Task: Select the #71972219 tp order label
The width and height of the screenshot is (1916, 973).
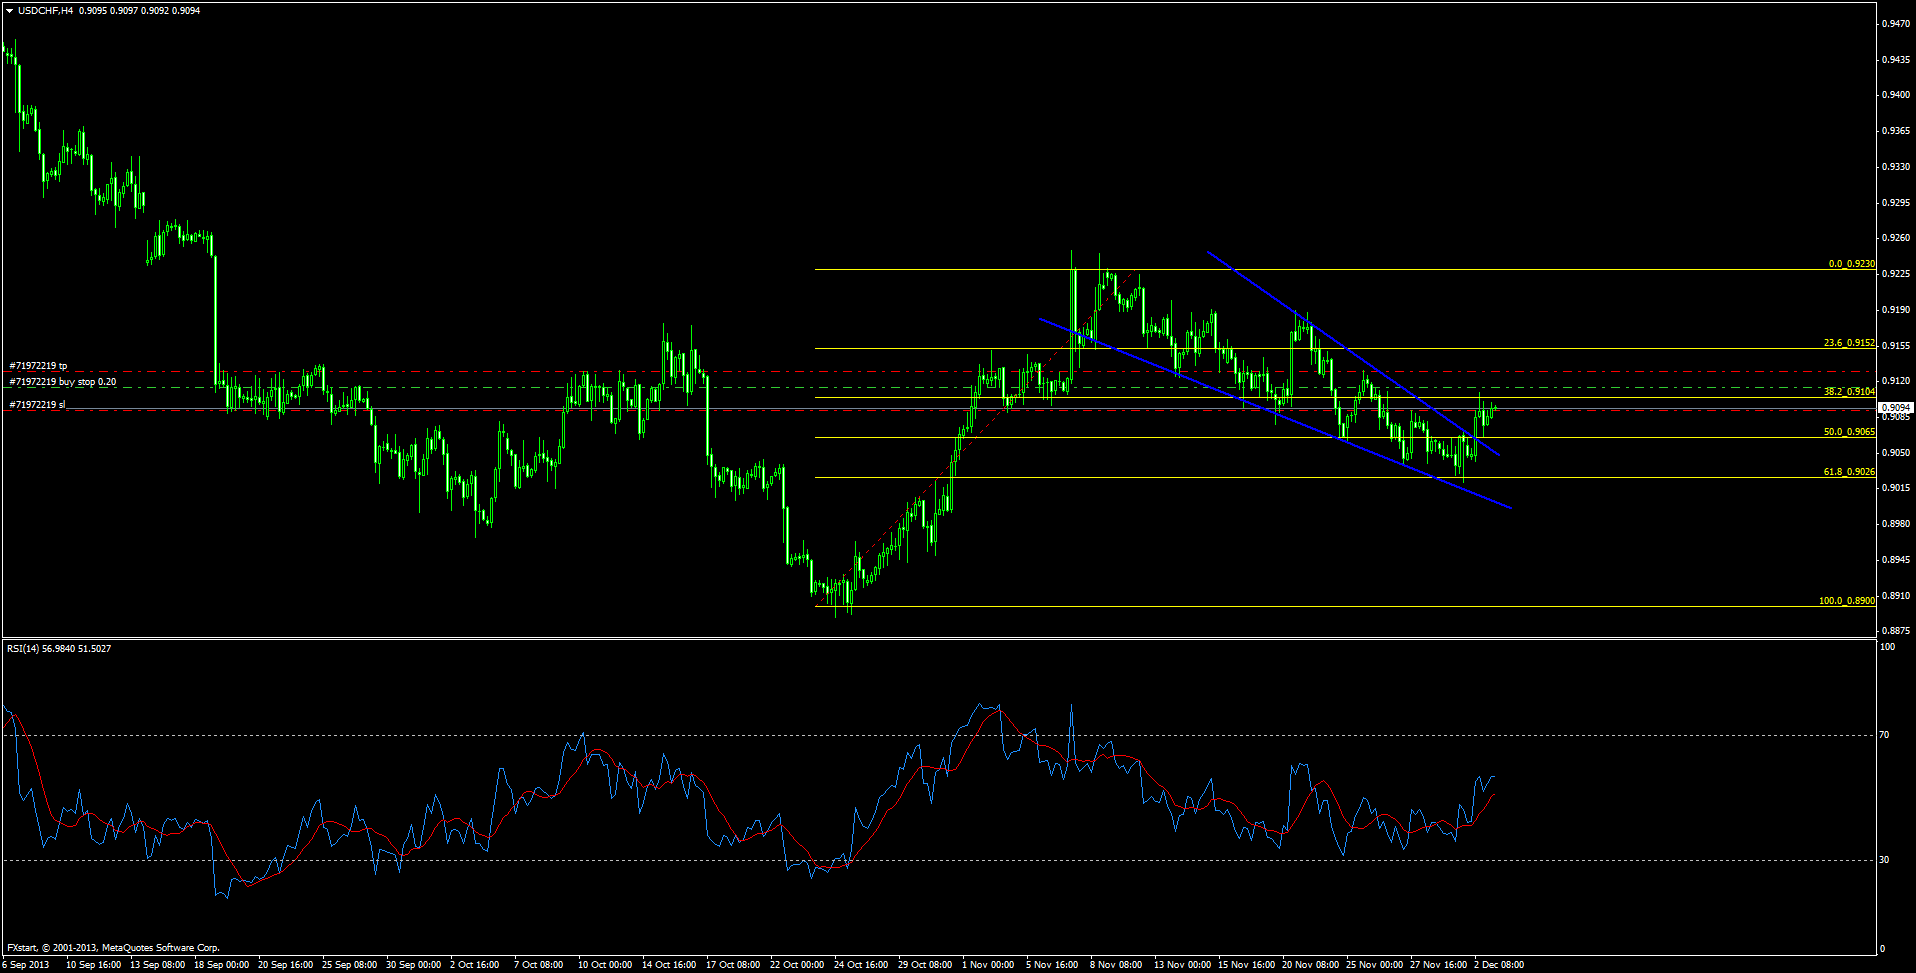Action: (x=38, y=366)
